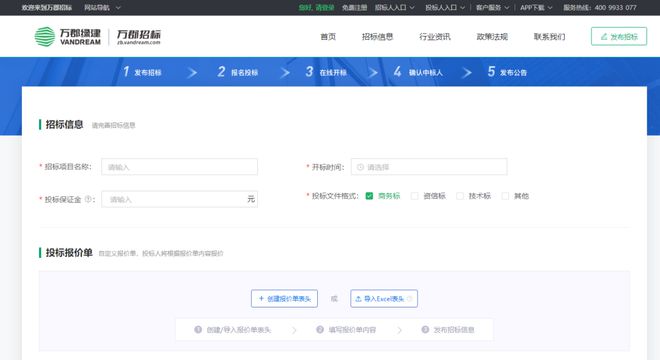Click the 欢迎来到万郡招标 welcome text

click(x=47, y=8)
